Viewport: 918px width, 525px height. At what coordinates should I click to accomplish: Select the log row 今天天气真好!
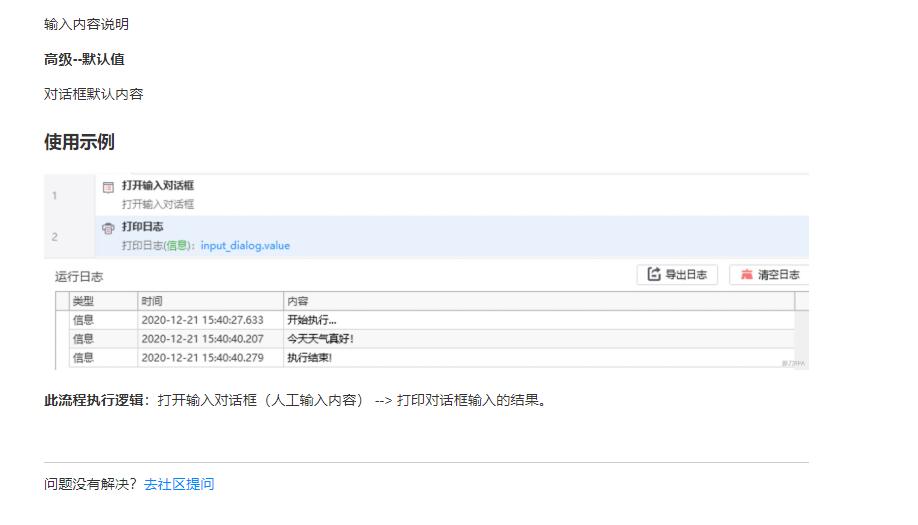[432, 339]
